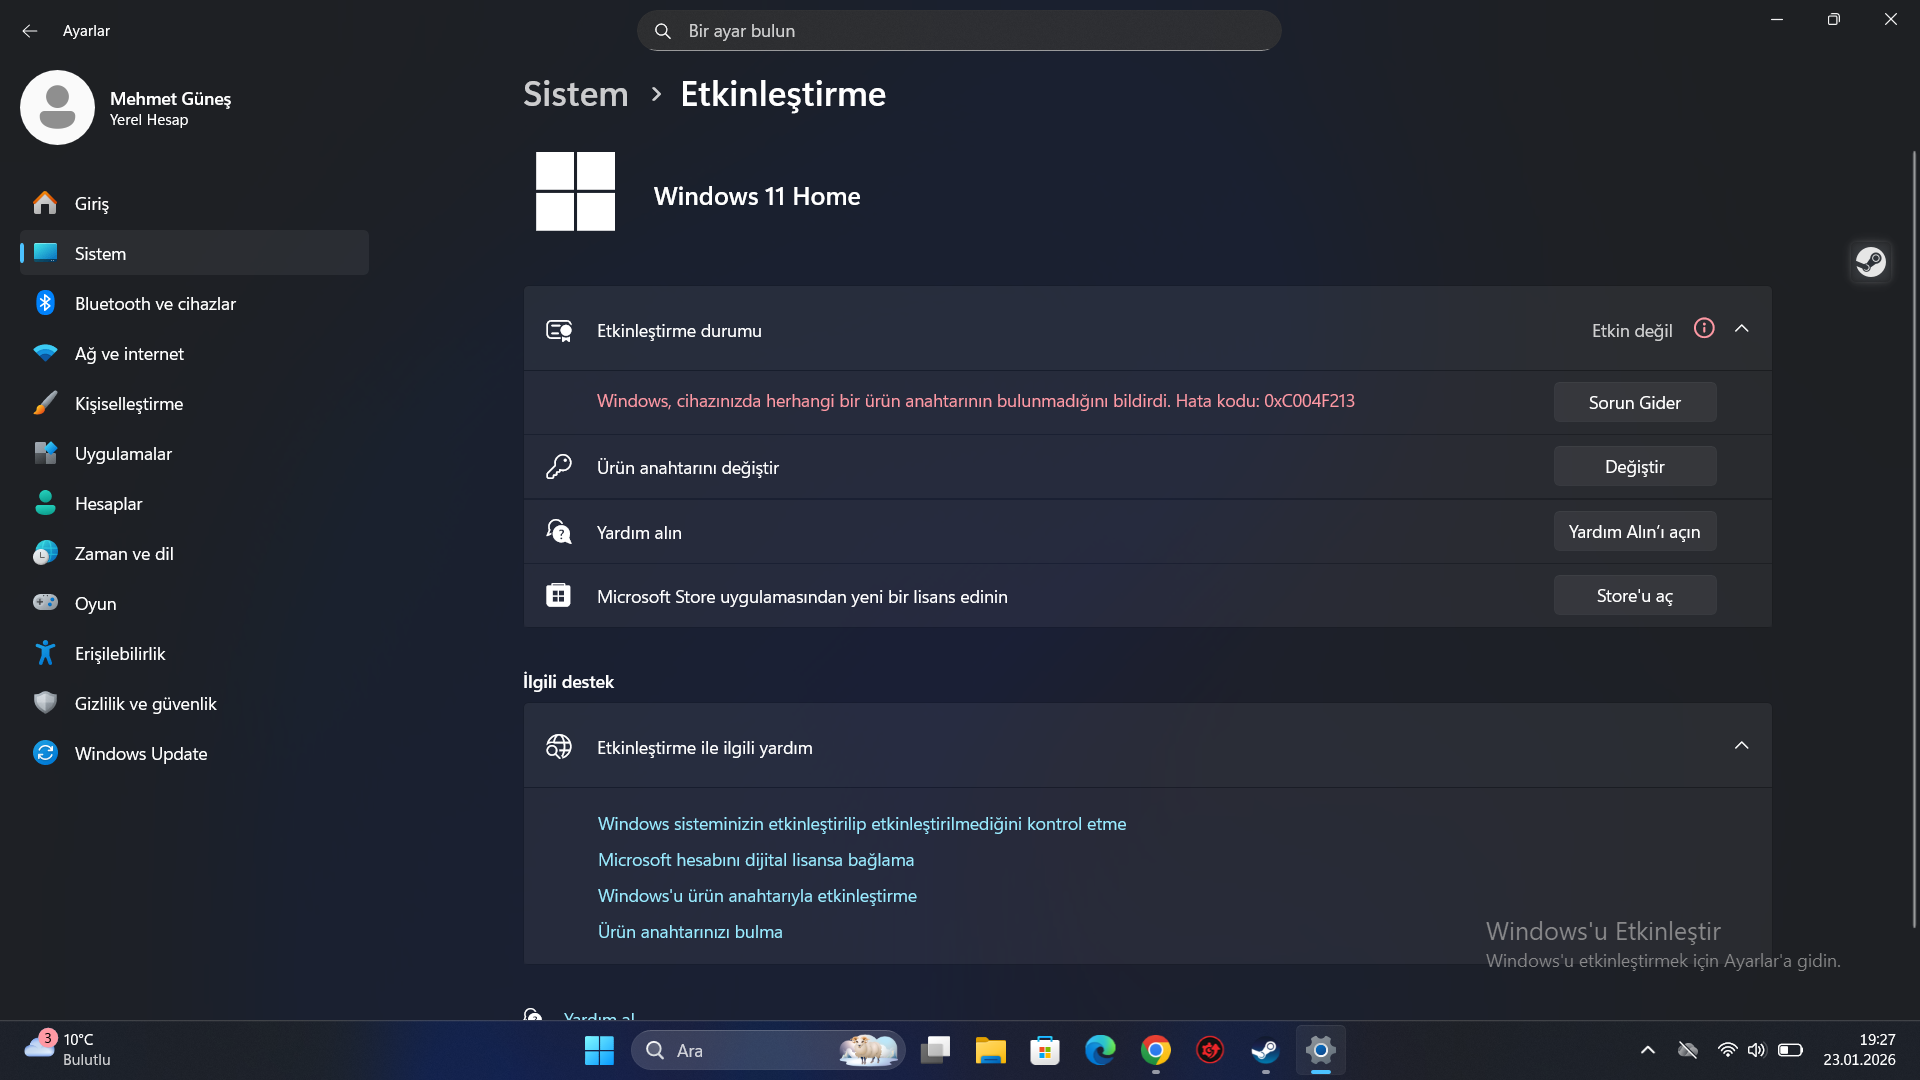Click the volume speaker tray icon
Viewport: 1920px width, 1080px height.
[1757, 1050]
